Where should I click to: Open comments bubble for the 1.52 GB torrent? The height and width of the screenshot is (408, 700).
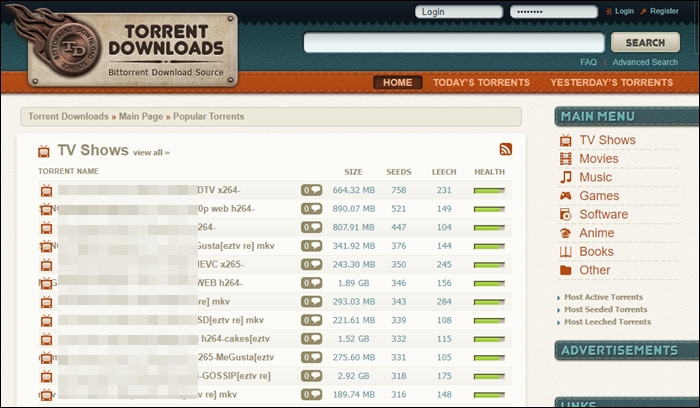tap(311, 339)
